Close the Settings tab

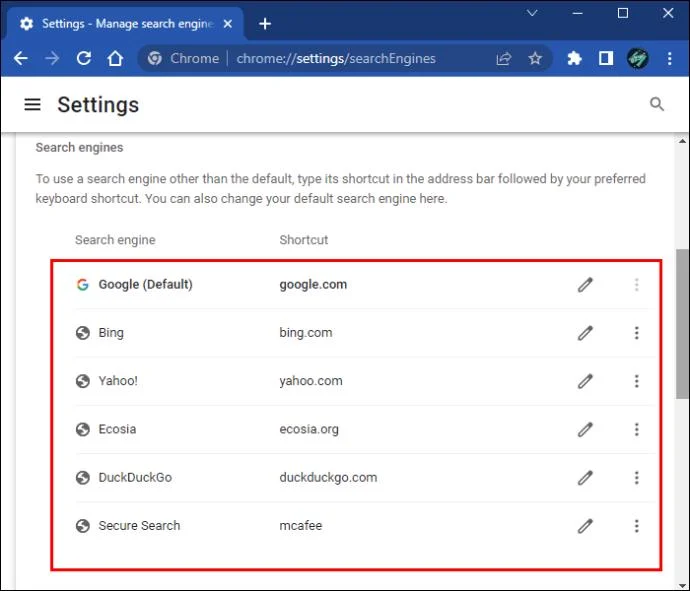point(228,24)
